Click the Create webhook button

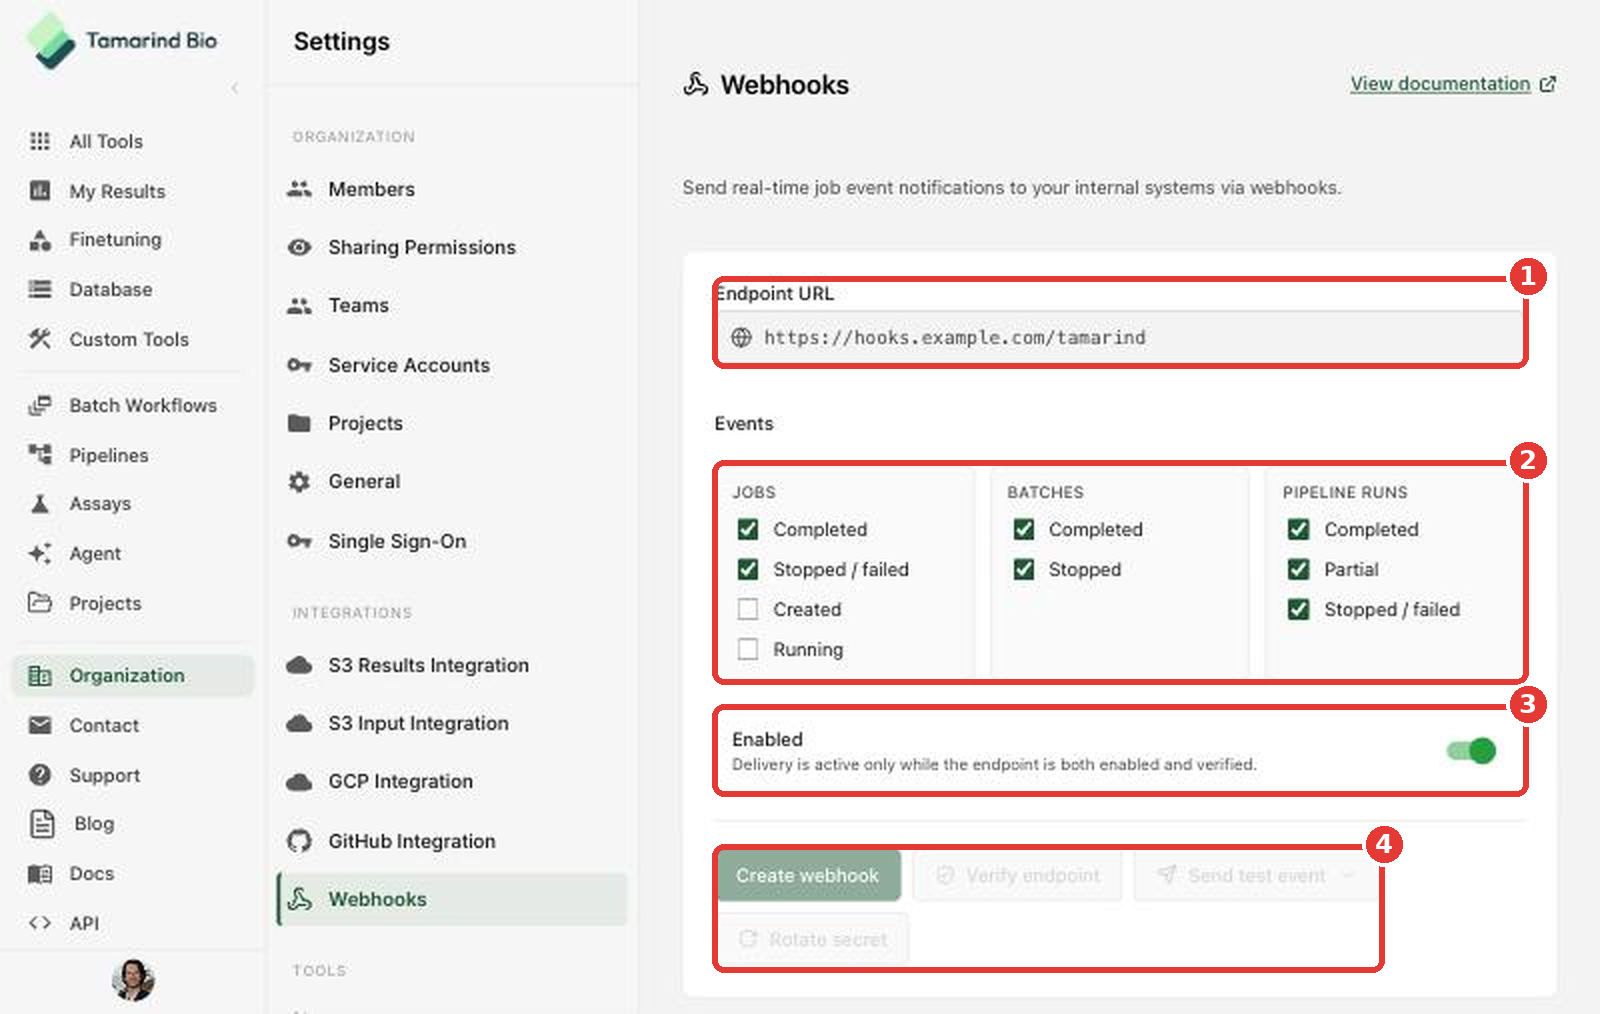coord(808,875)
